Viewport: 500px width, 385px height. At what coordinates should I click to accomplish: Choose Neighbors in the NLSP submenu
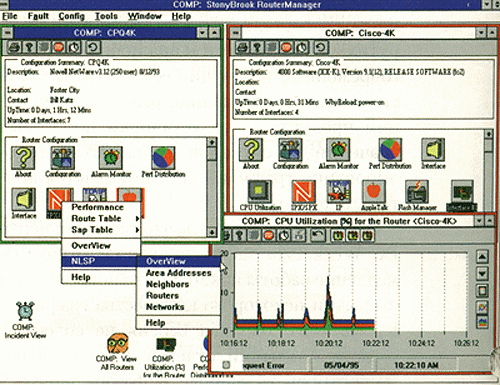pyautogui.click(x=167, y=284)
